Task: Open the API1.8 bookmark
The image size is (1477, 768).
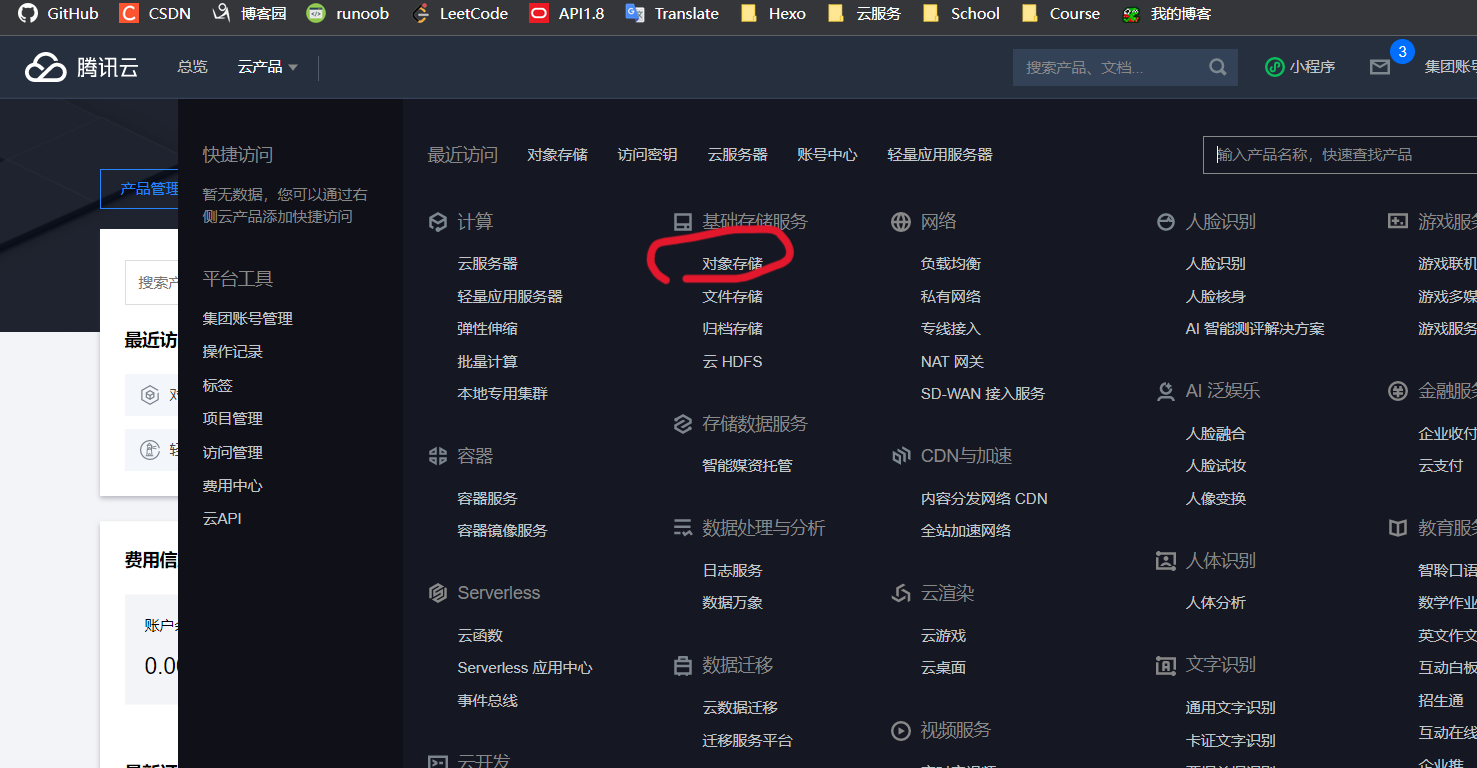Action: 567,14
